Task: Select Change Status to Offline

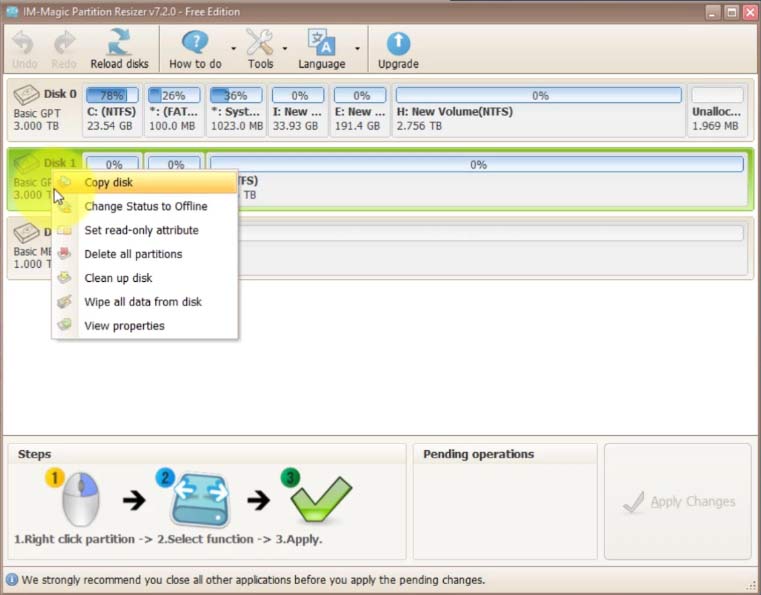Action: tap(145, 207)
